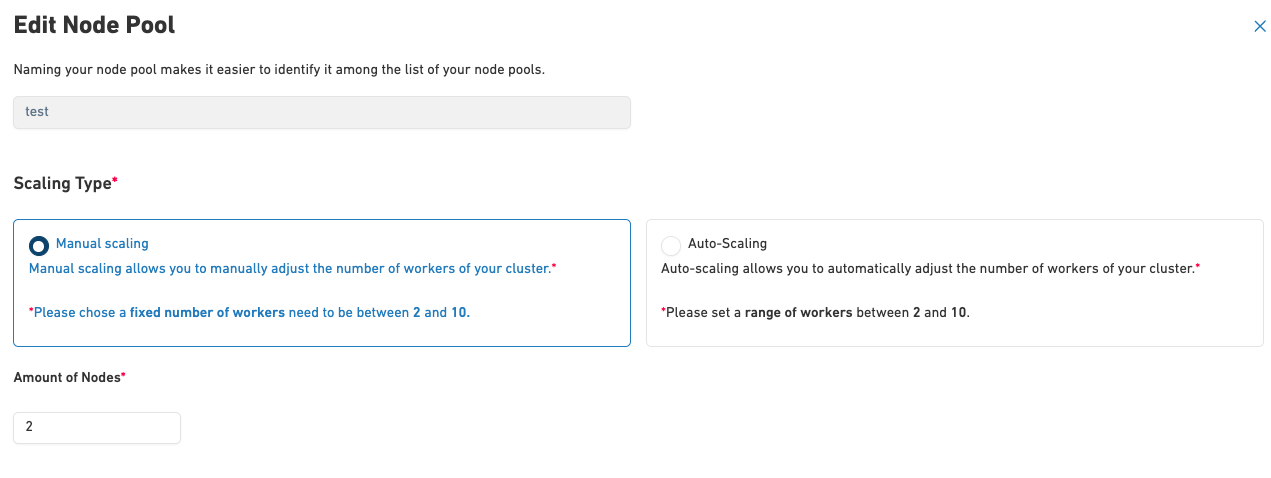1271x478 pixels.
Task: Click the Manual scaling description sentence
Action: point(290,269)
